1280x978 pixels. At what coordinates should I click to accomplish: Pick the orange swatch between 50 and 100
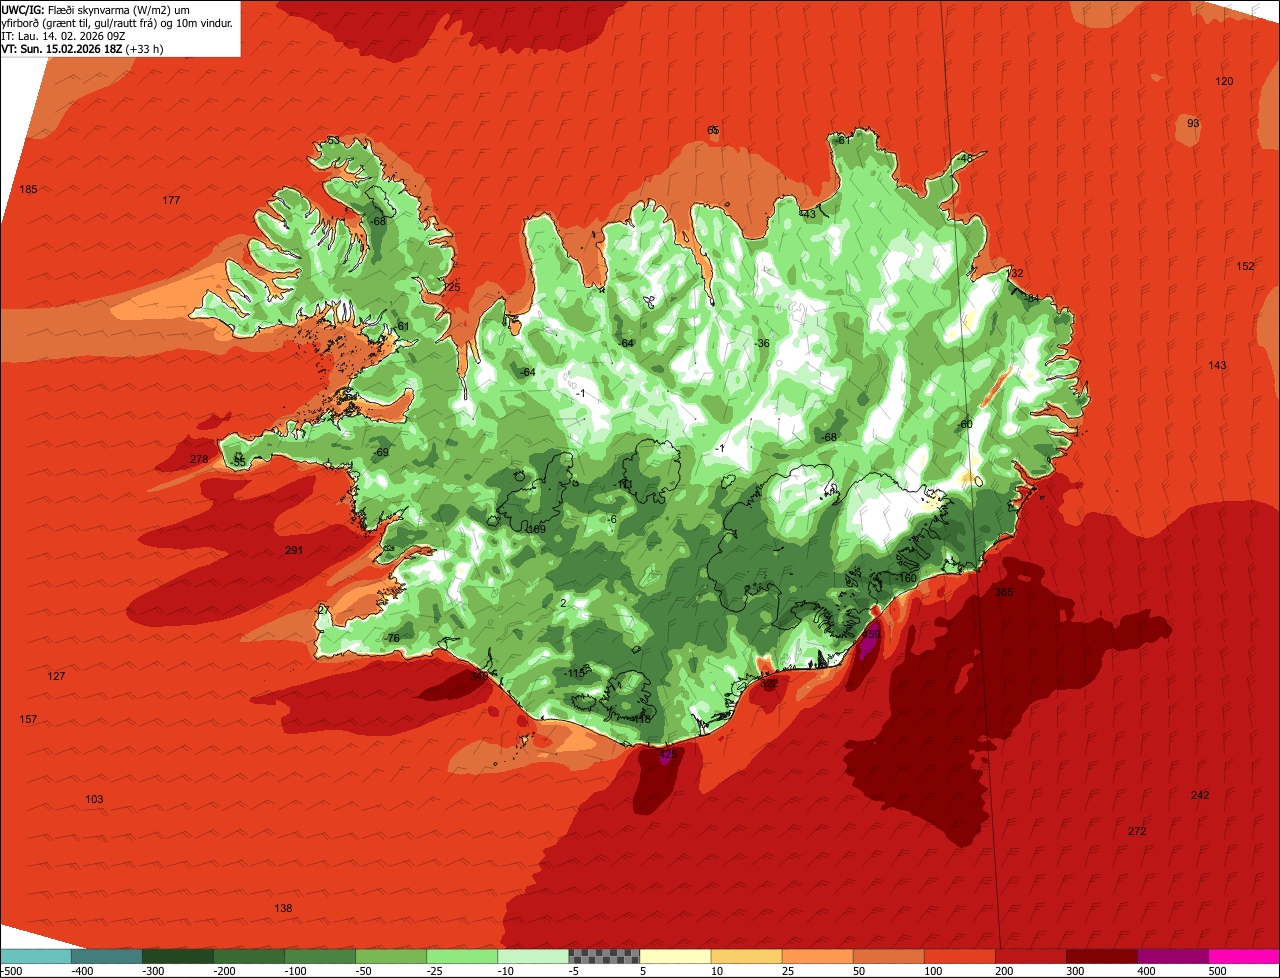tap(888, 956)
